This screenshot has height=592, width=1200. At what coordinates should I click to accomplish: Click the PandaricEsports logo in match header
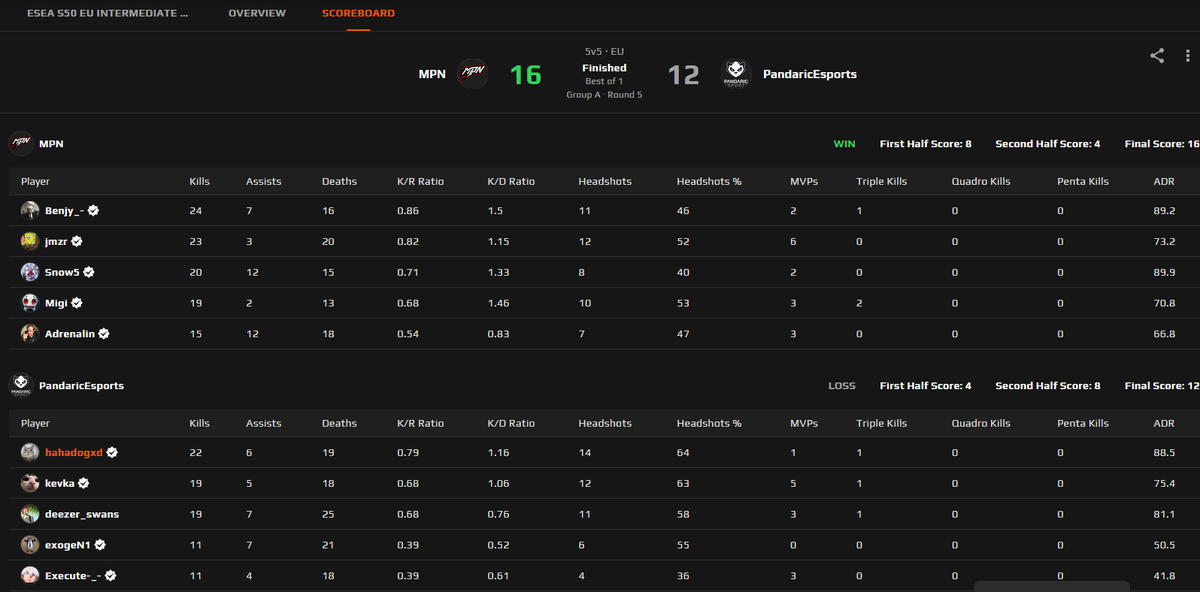coord(735,72)
